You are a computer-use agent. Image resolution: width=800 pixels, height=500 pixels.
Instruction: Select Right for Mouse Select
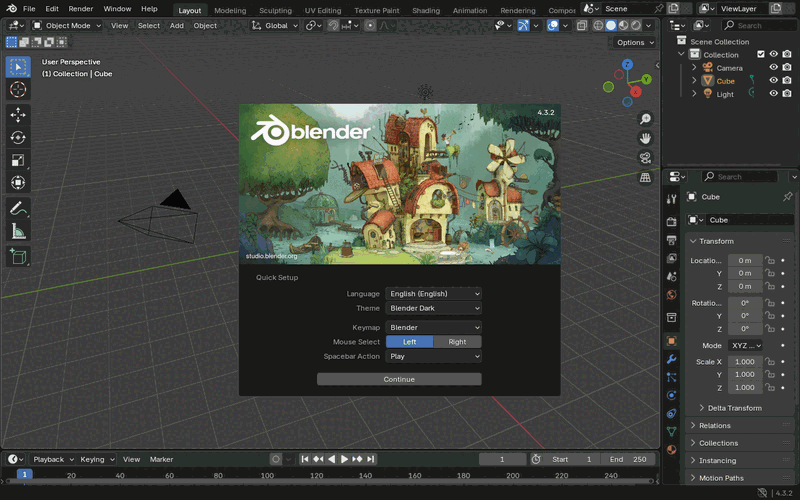(457, 342)
